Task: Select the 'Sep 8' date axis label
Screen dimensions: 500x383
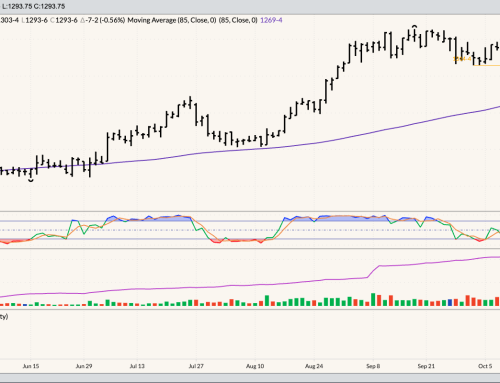Action: [373, 366]
